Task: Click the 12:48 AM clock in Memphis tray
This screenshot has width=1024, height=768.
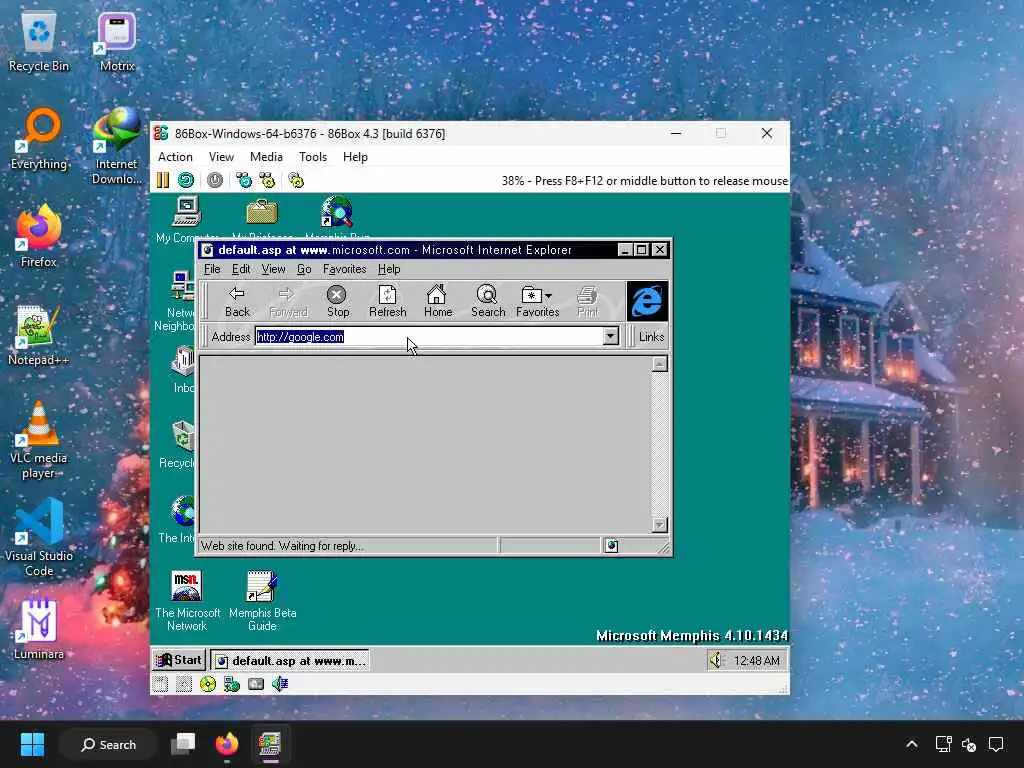Action: [756, 661]
